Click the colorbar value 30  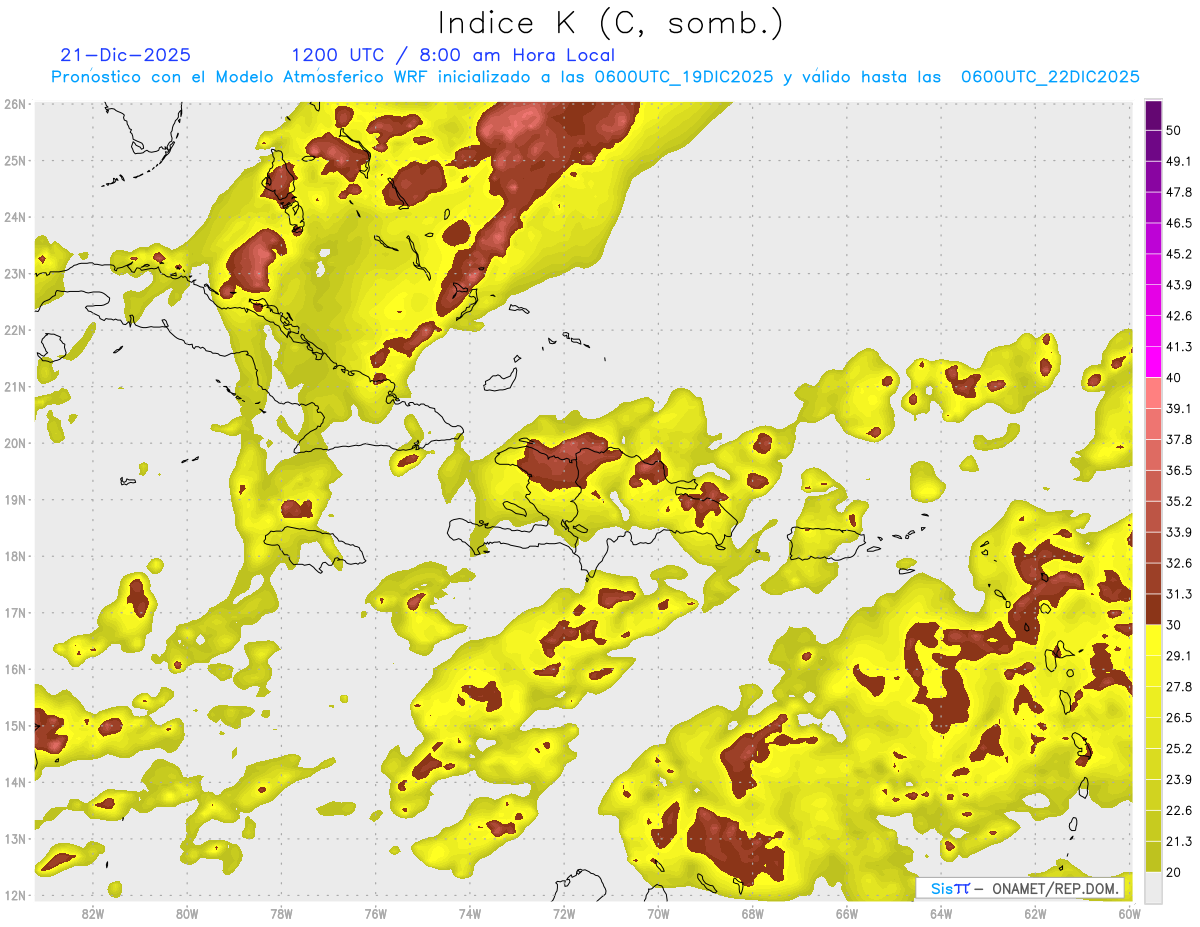(x=1173, y=625)
